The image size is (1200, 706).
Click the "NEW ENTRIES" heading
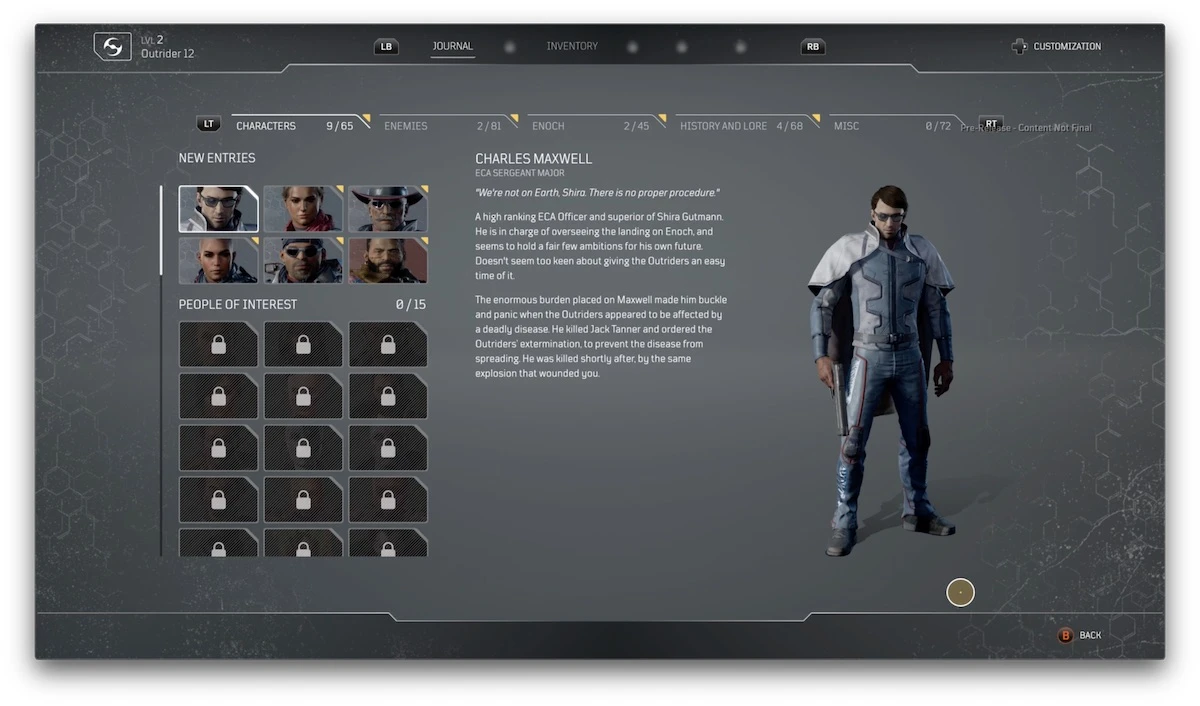[217, 158]
